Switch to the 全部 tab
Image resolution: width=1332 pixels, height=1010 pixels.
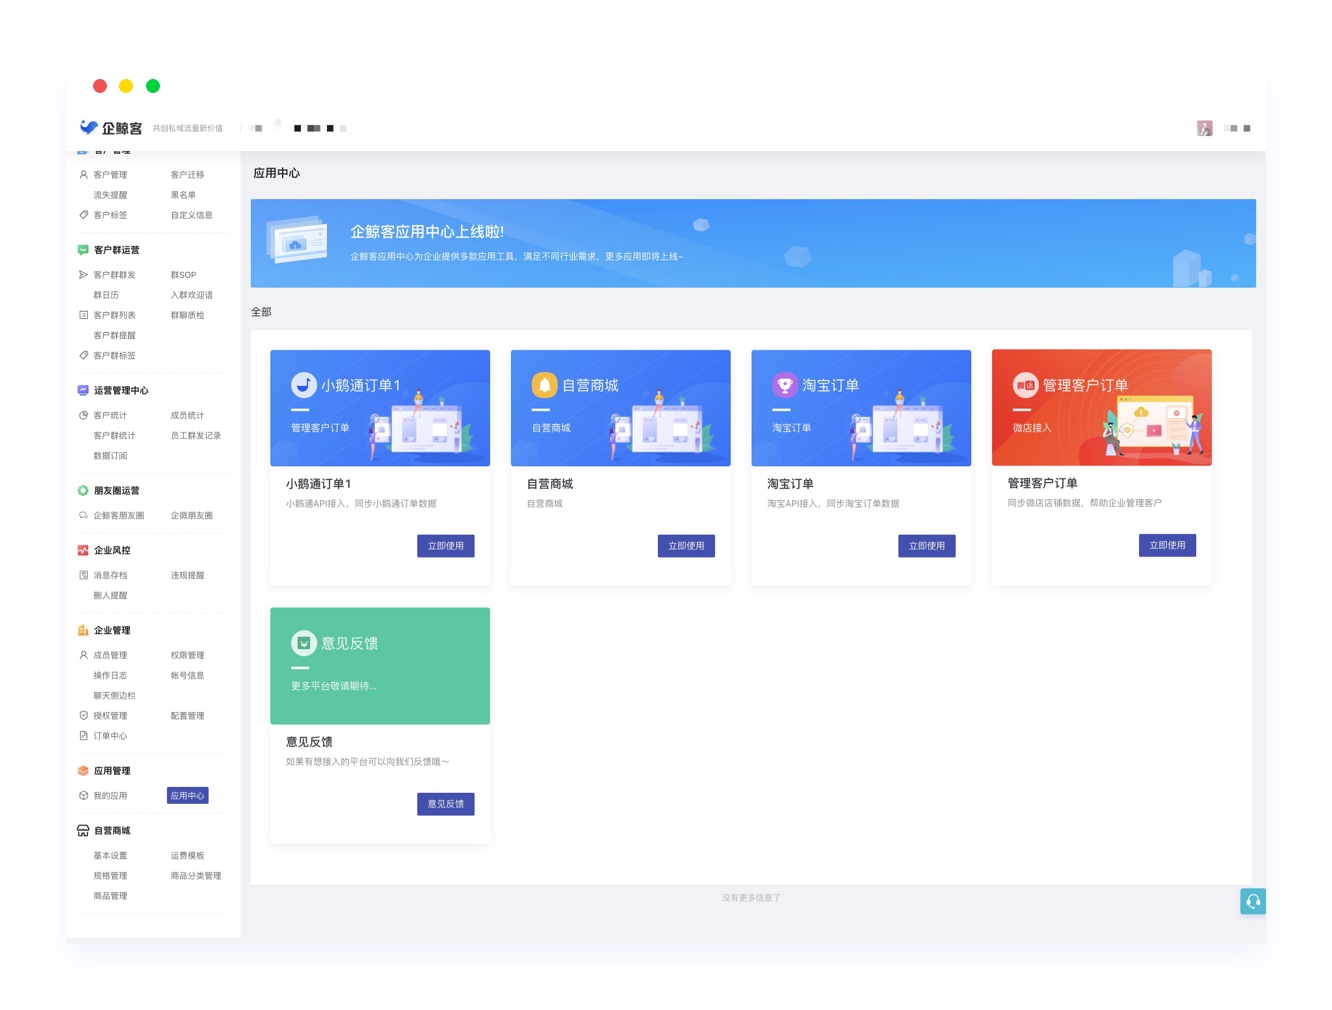tap(262, 312)
